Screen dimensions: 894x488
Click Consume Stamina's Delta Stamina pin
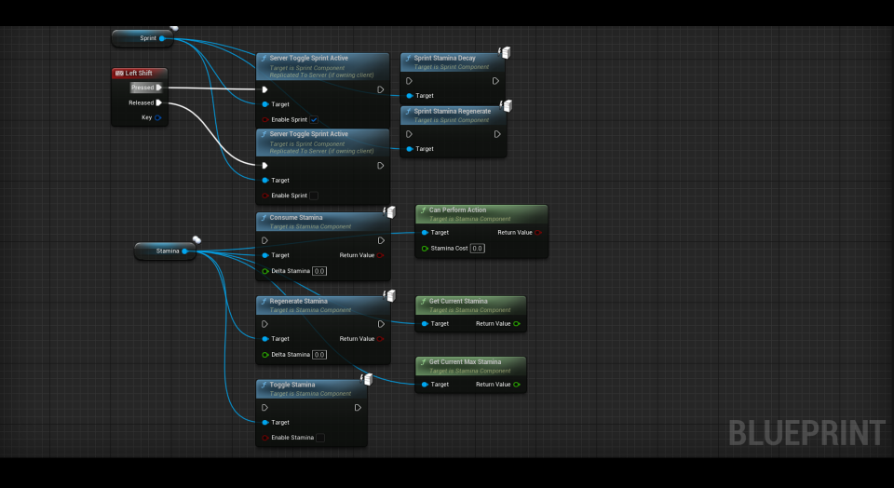click(265, 271)
